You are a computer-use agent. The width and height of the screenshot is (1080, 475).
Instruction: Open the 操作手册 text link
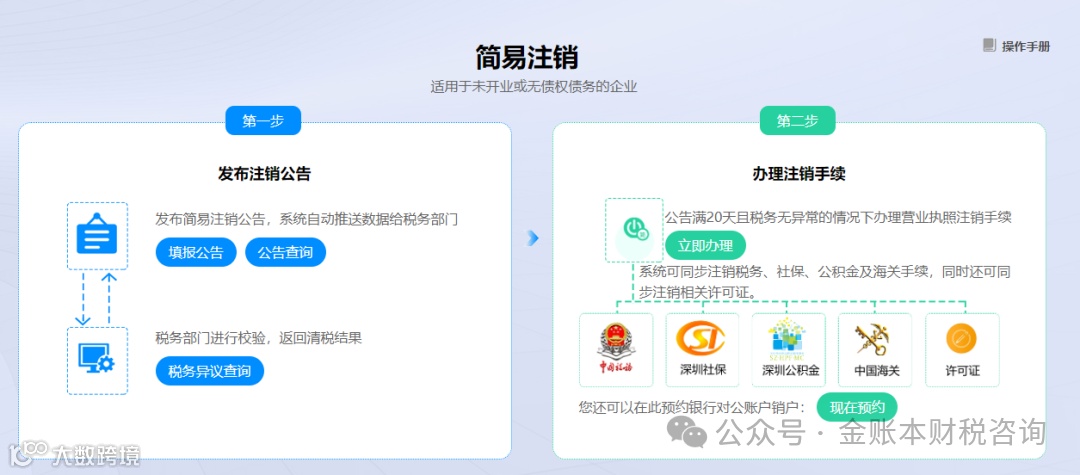[1026, 47]
